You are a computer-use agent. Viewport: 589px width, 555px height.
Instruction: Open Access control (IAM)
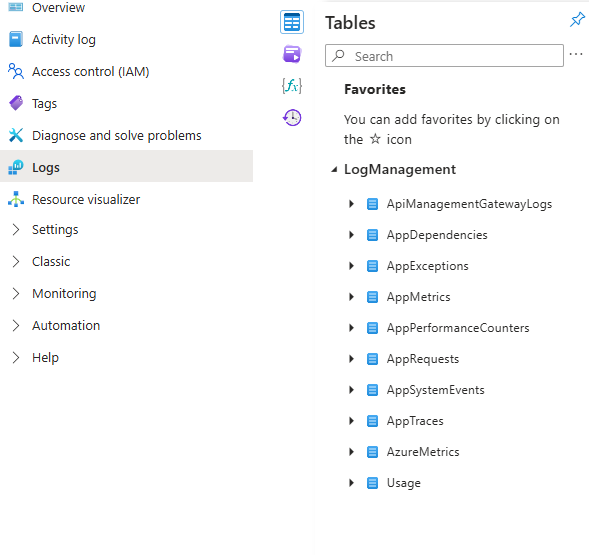click(91, 71)
